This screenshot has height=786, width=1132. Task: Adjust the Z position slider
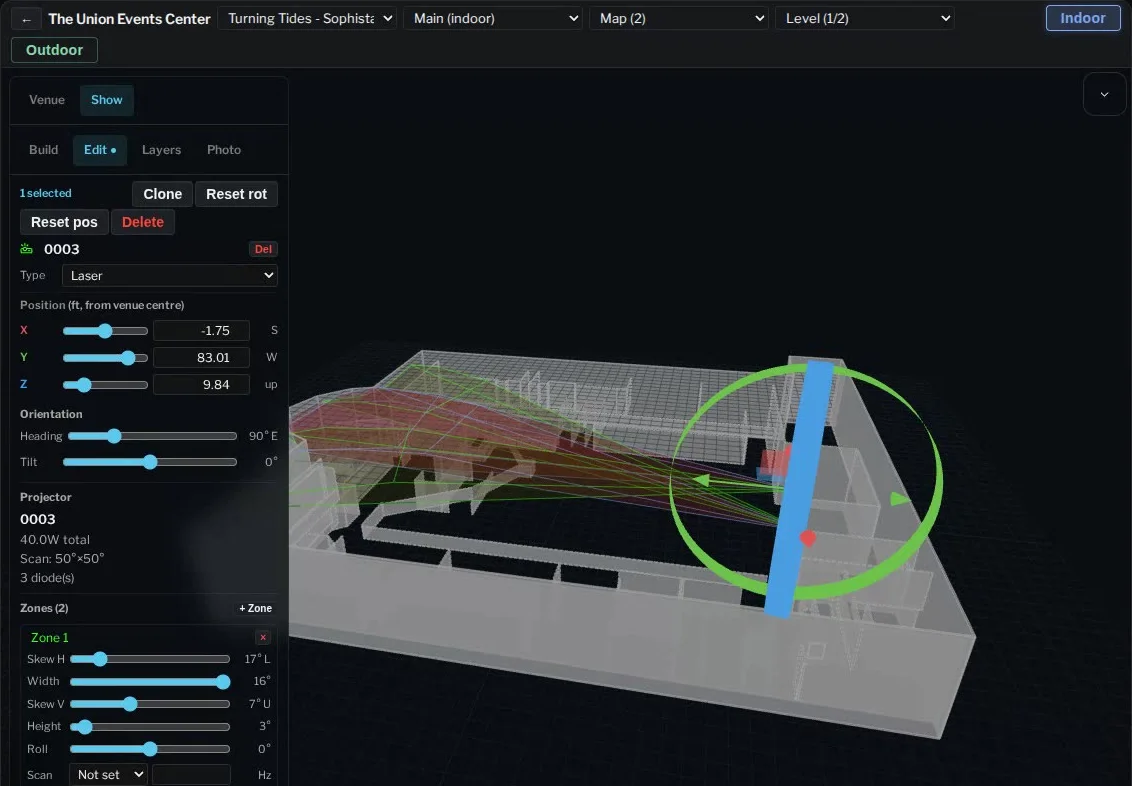[x=105, y=385]
